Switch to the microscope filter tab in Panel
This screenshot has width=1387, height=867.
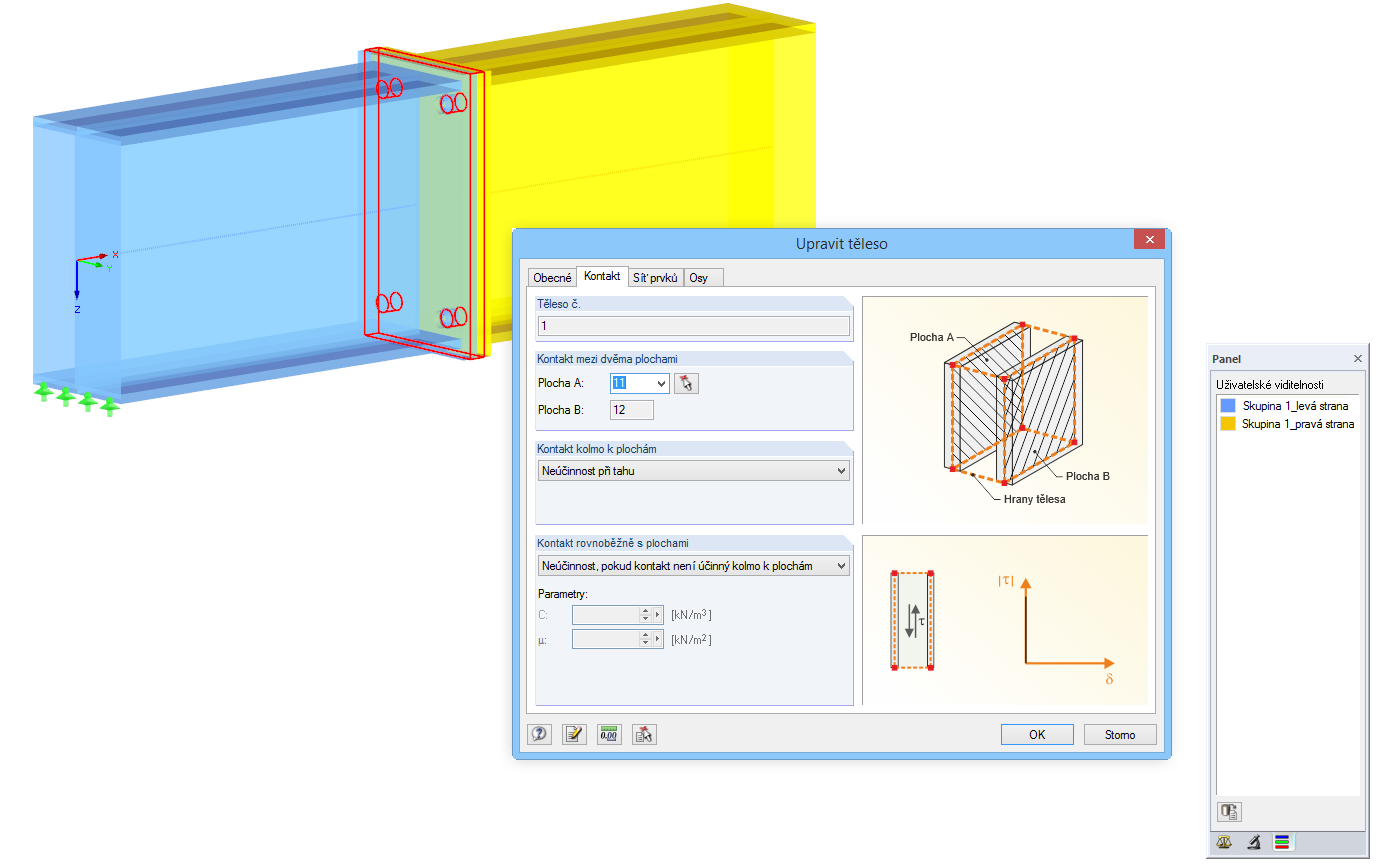click(1254, 843)
